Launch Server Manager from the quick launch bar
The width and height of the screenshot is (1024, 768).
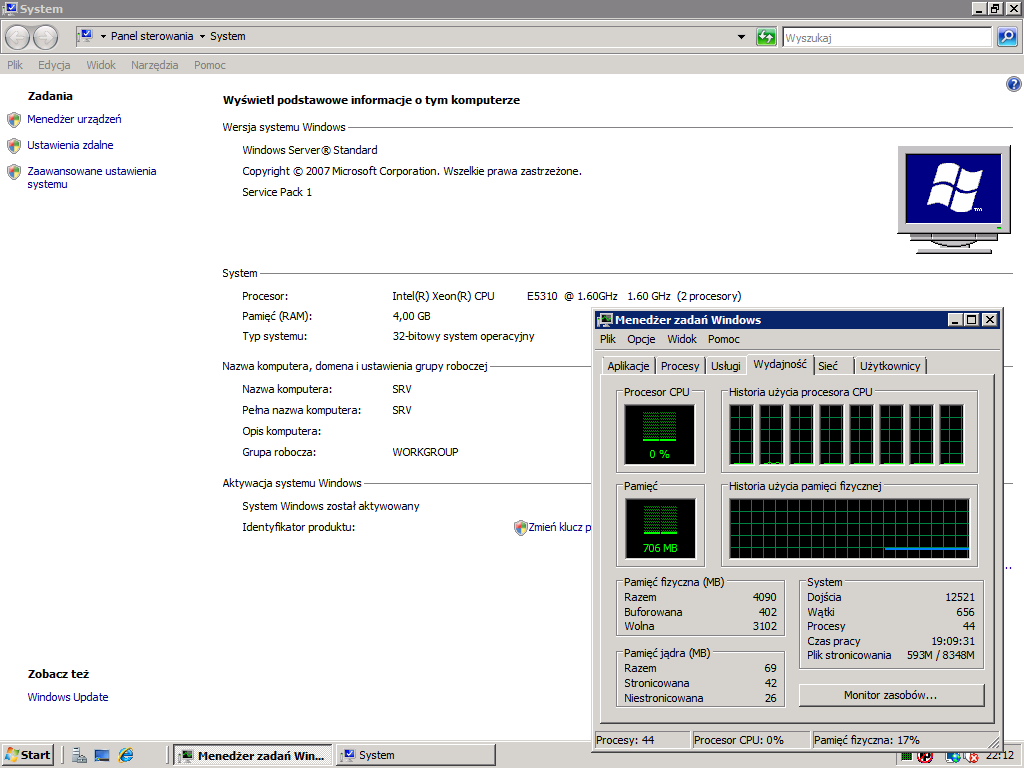(80, 755)
